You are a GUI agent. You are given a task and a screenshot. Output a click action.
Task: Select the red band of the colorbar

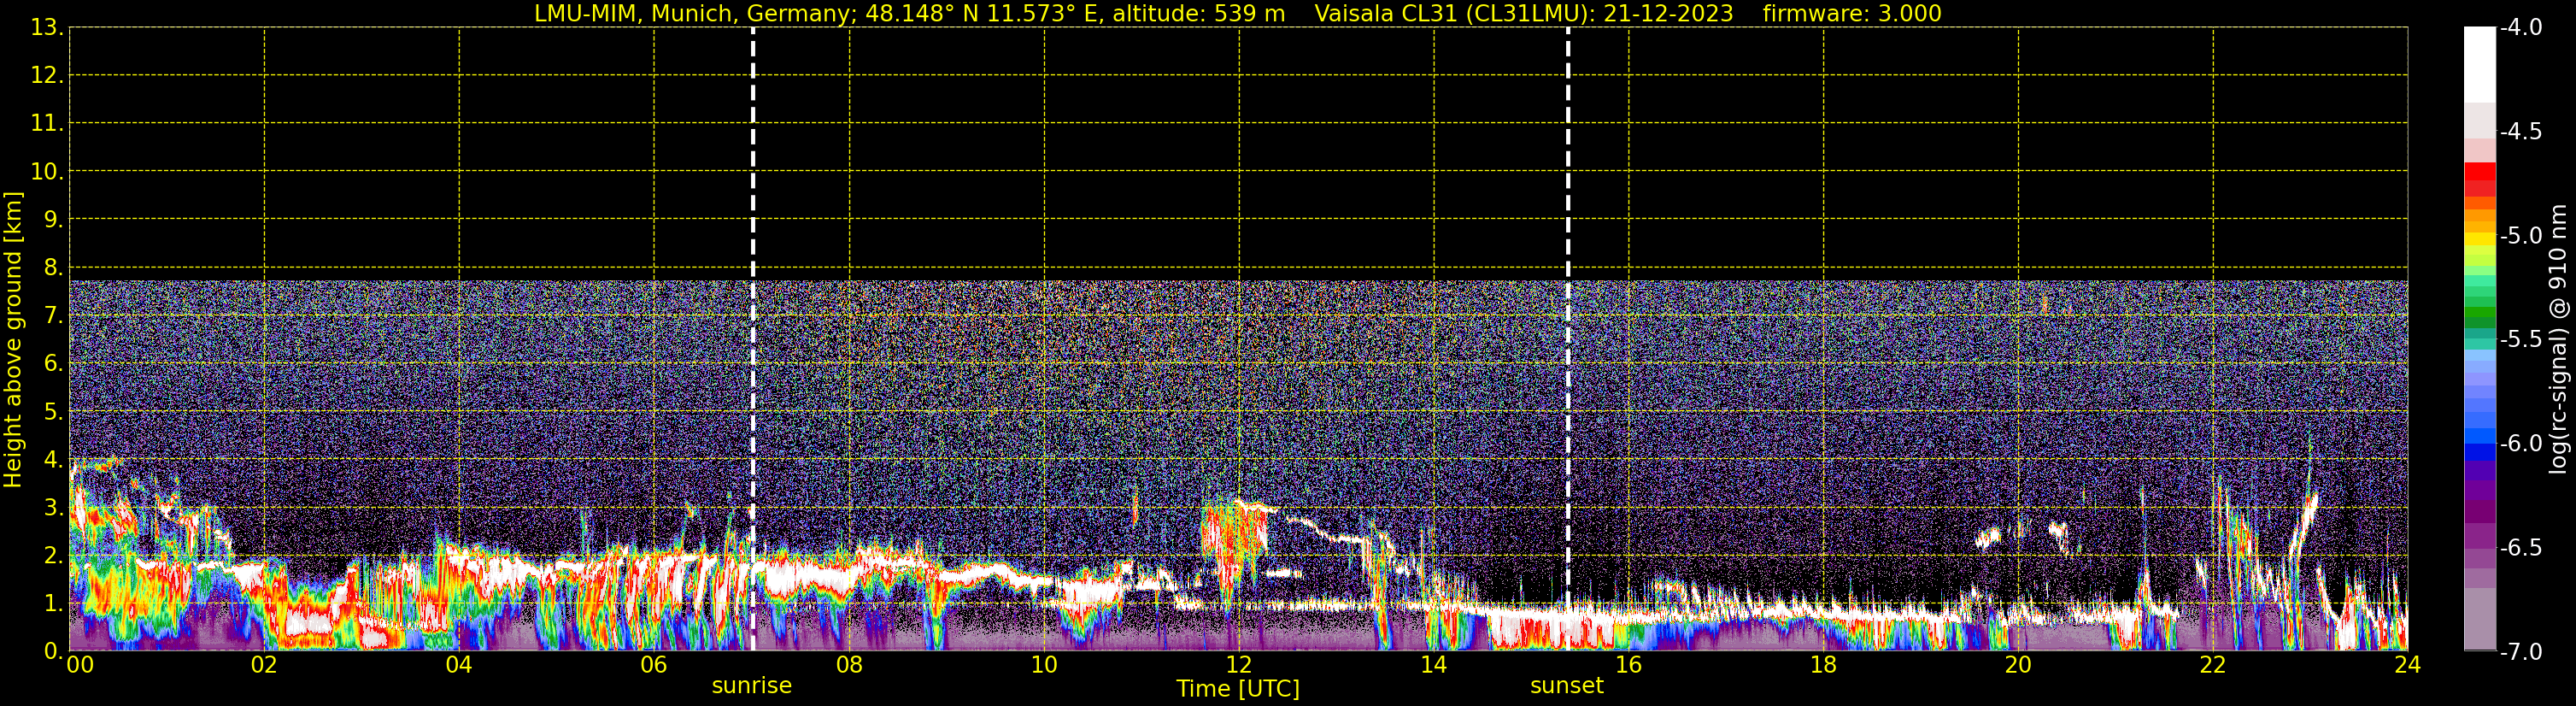[2479, 175]
